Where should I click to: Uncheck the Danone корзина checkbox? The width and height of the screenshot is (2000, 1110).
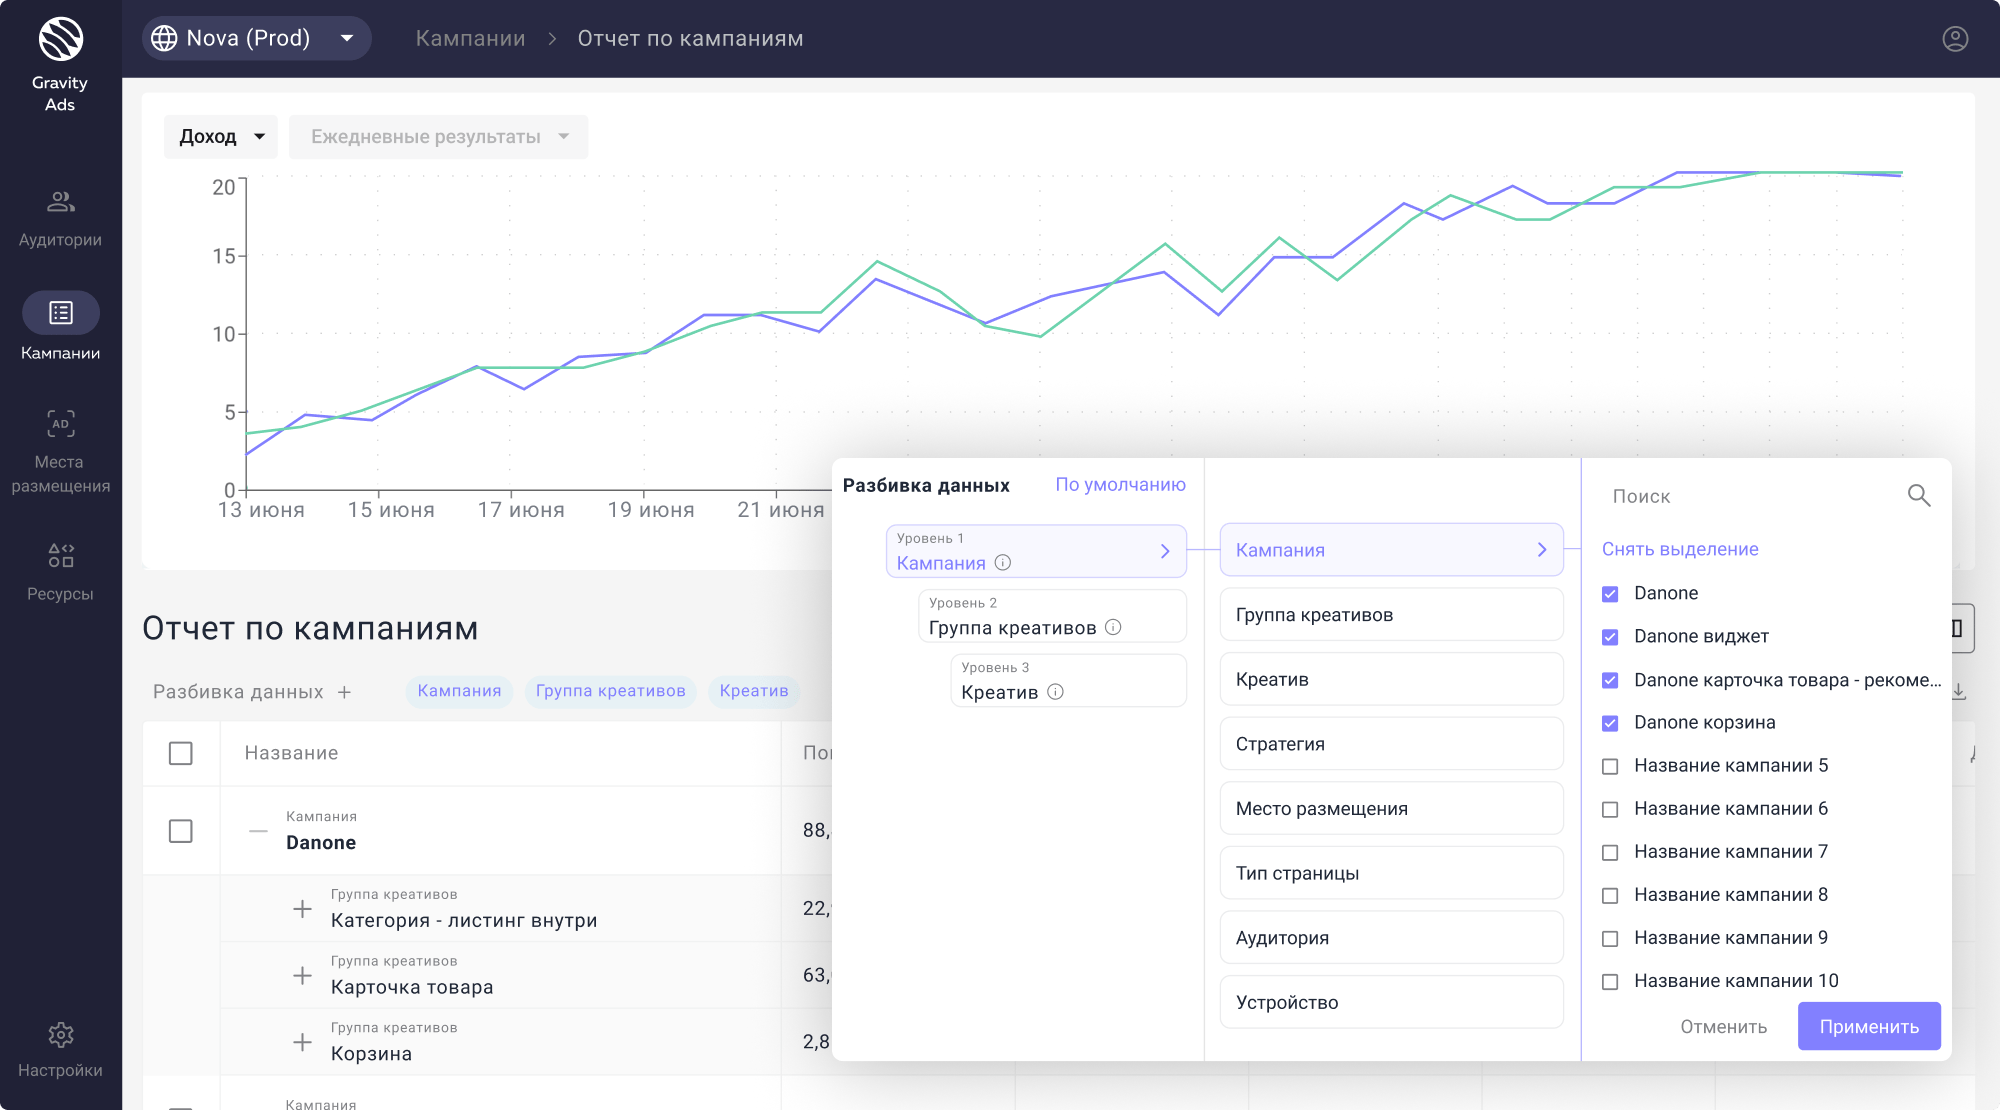click(1610, 723)
